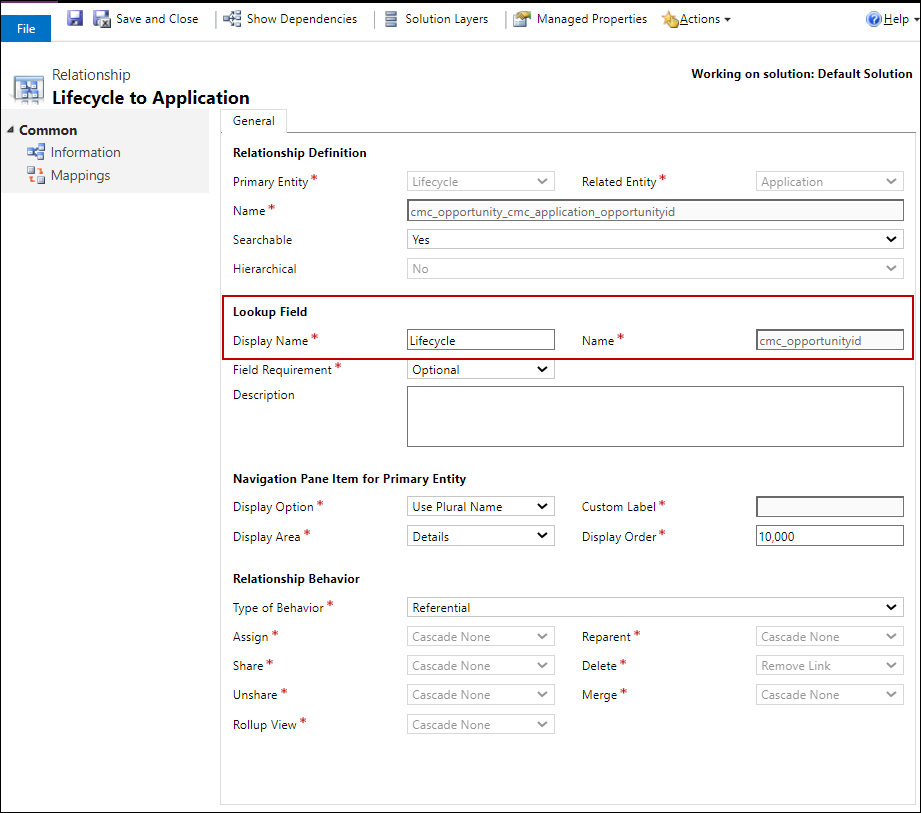921x813 pixels.
Task: Open the Actions menu
Action: pyautogui.click(x=698, y=19)
